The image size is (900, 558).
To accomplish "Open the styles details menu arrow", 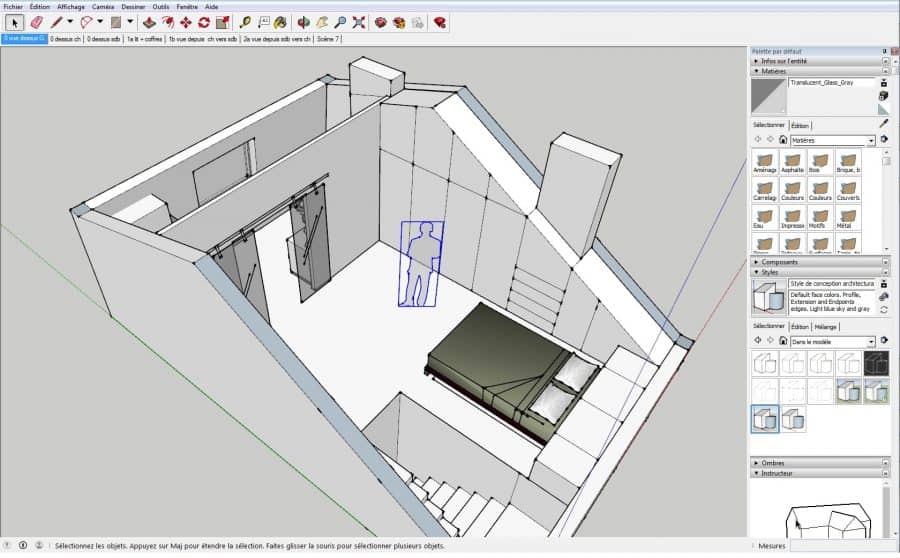I will (885, 340).
